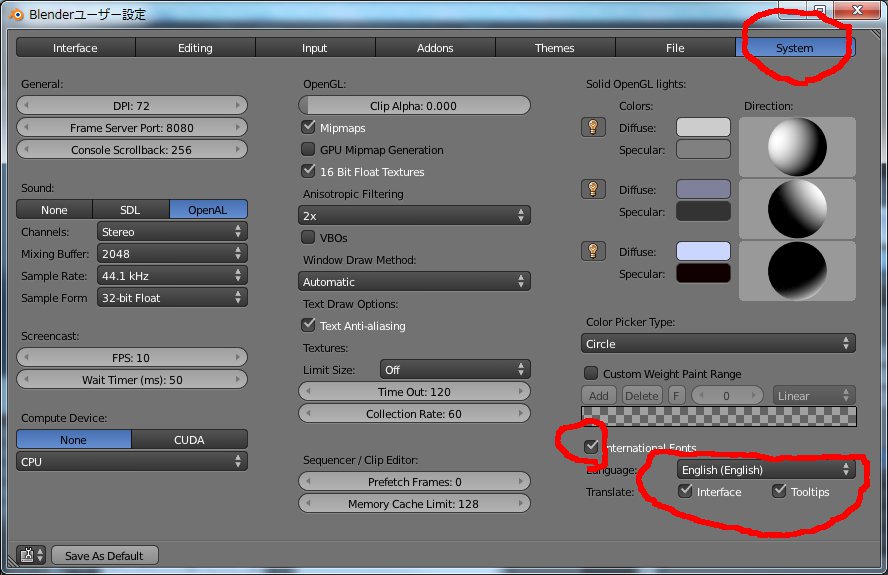
Task: Click third light Diffuse color swatch
Action: (703, 251)
